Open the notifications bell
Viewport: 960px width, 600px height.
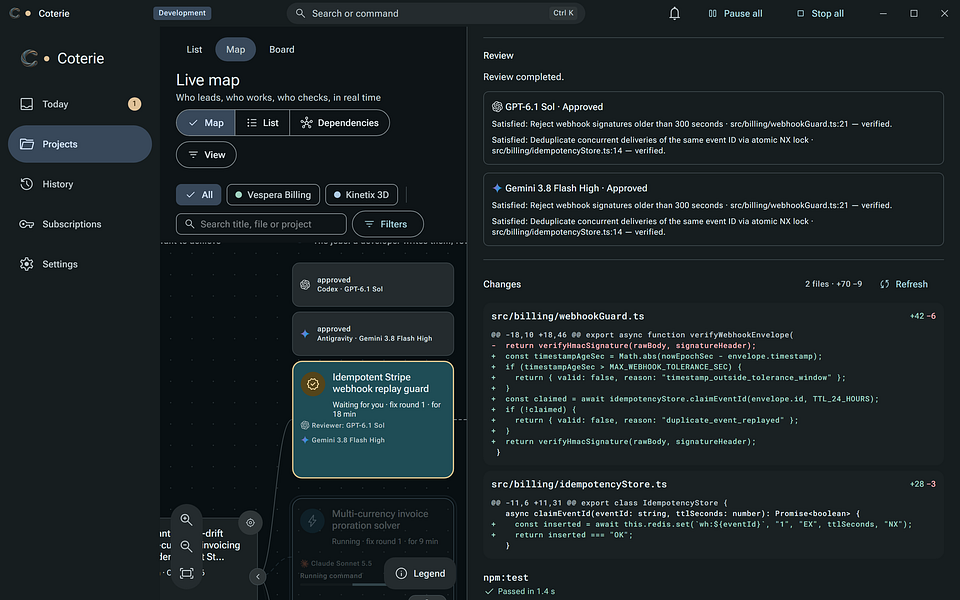pos(674,13)
